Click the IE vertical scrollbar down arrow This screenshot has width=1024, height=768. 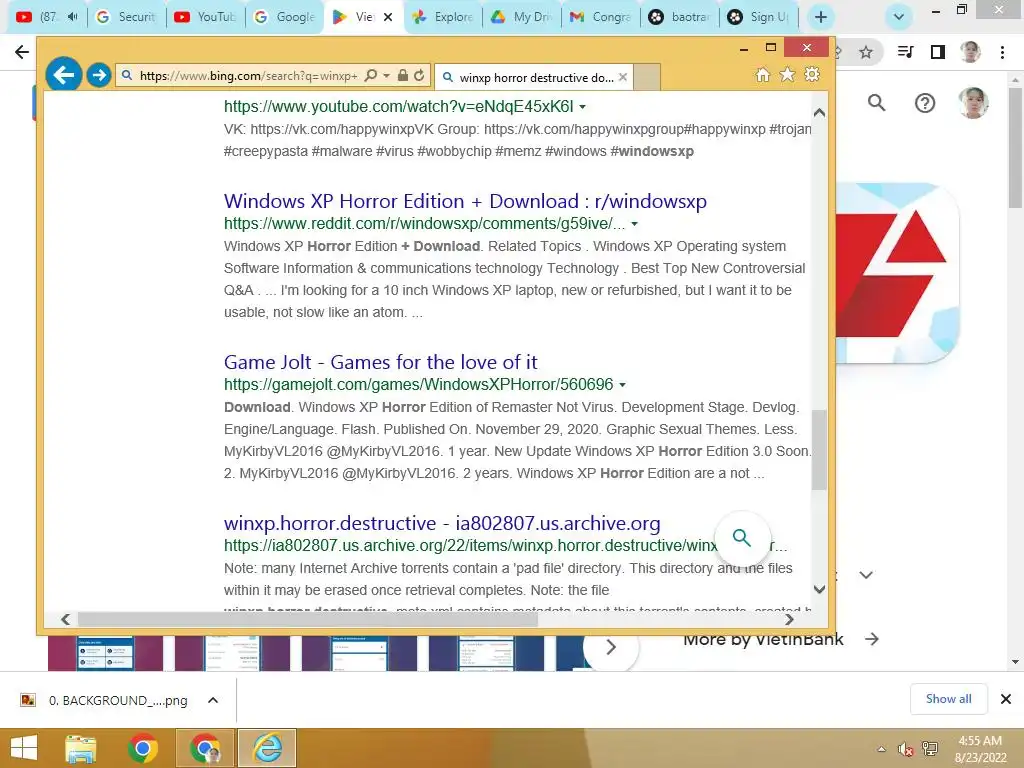click(819, 589)
